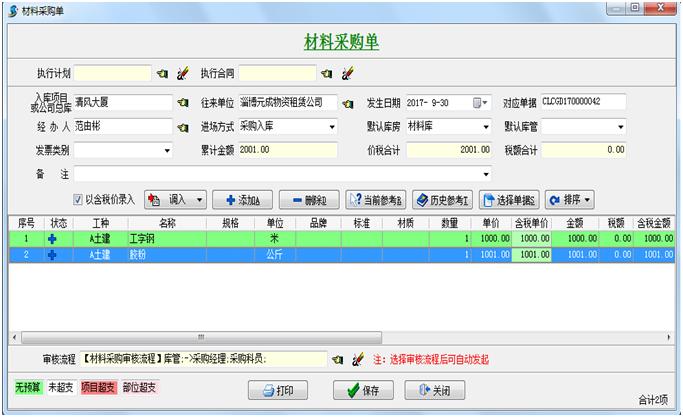
Task: Click the plus status icon in row 2
Action: 52,255
